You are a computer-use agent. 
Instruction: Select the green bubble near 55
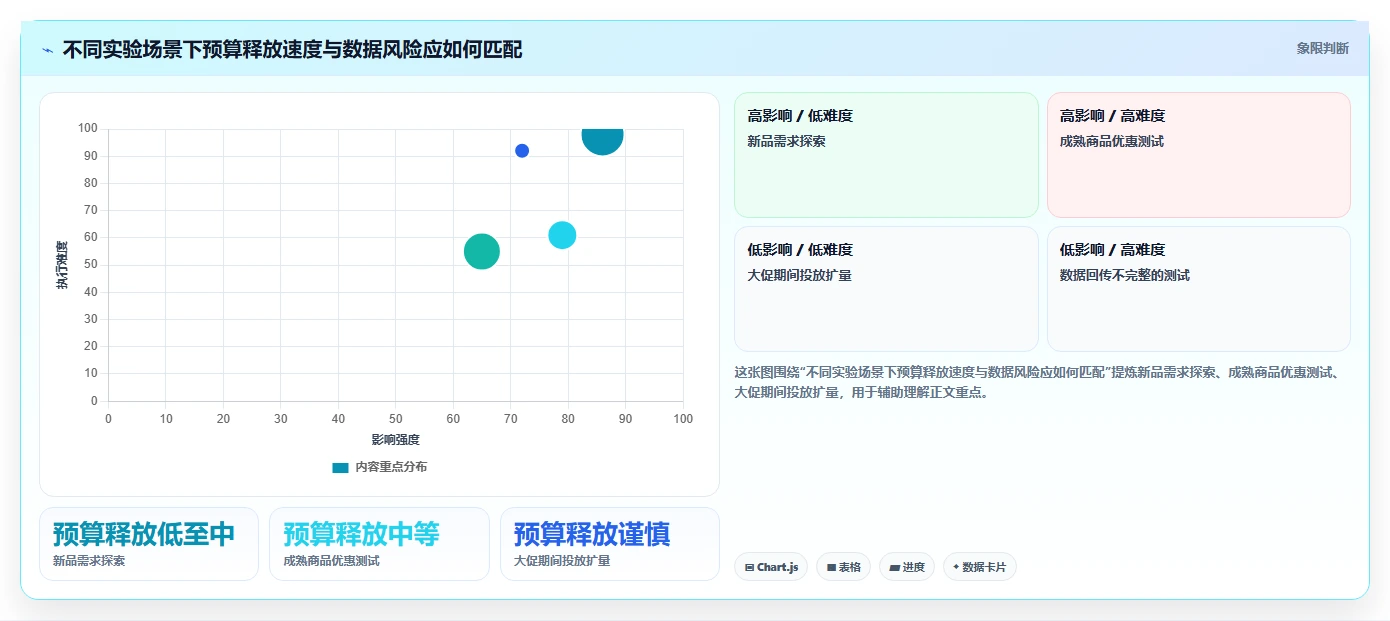tap(482, 251)
